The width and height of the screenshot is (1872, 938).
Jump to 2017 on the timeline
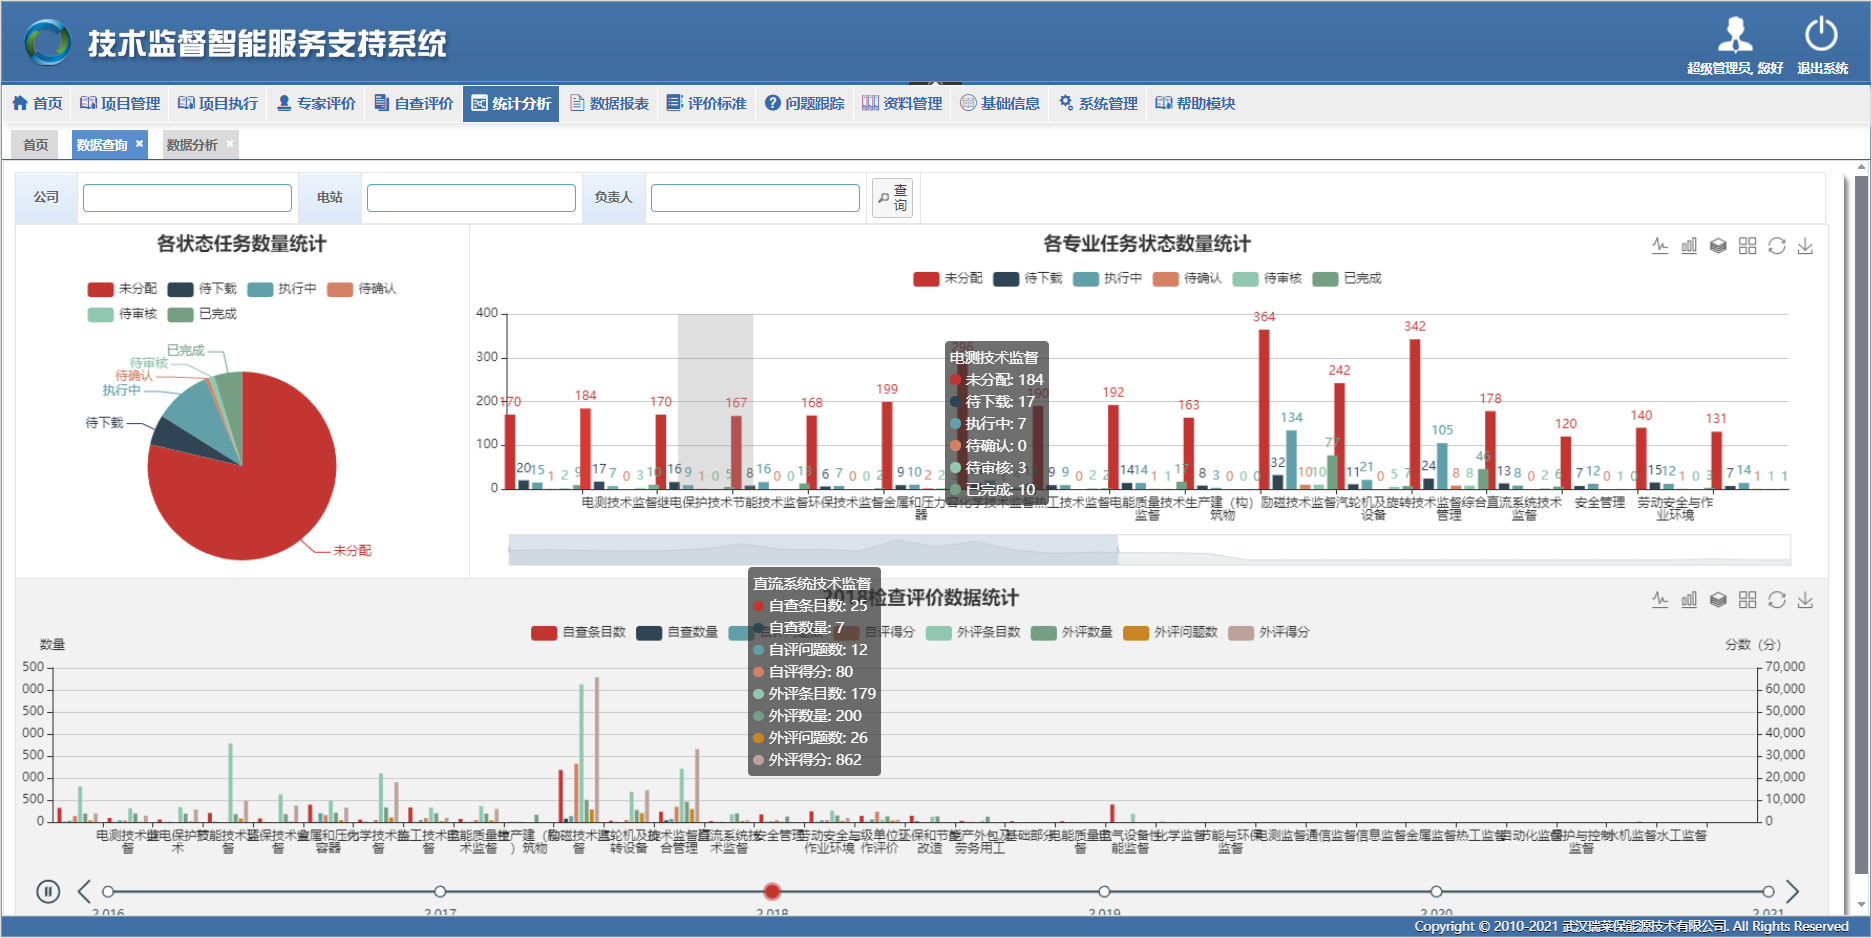tap(440, 891)
